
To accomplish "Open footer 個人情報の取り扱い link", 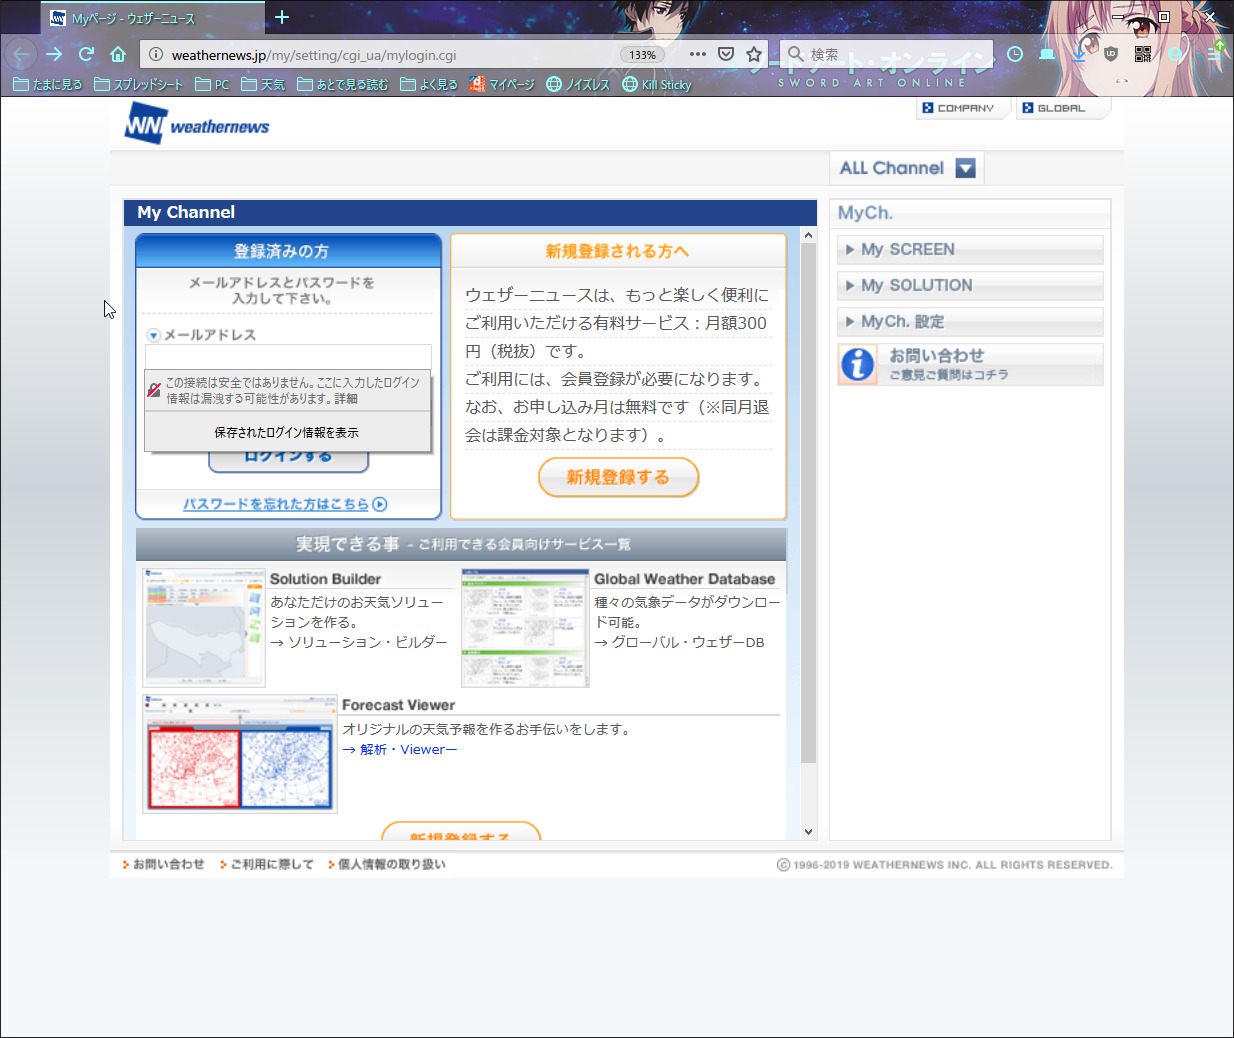I will (x=392, y=864).
